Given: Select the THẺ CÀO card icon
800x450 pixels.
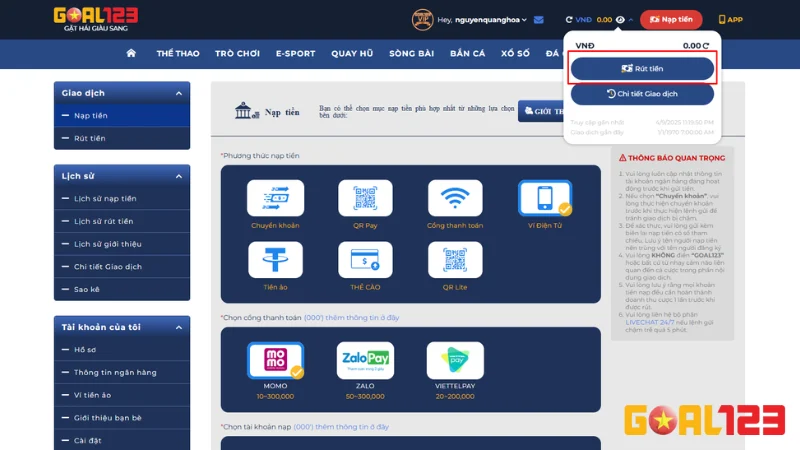Looking at the screenshot, I should point(365,260).
